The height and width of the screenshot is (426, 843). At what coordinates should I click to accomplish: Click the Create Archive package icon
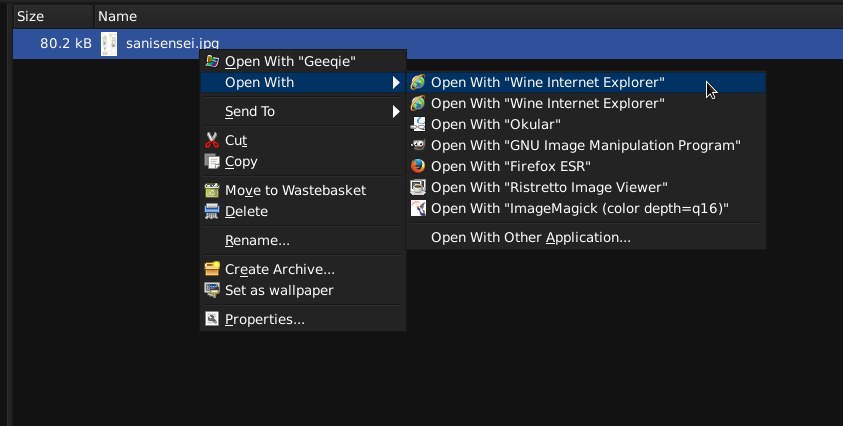point(211,269)
